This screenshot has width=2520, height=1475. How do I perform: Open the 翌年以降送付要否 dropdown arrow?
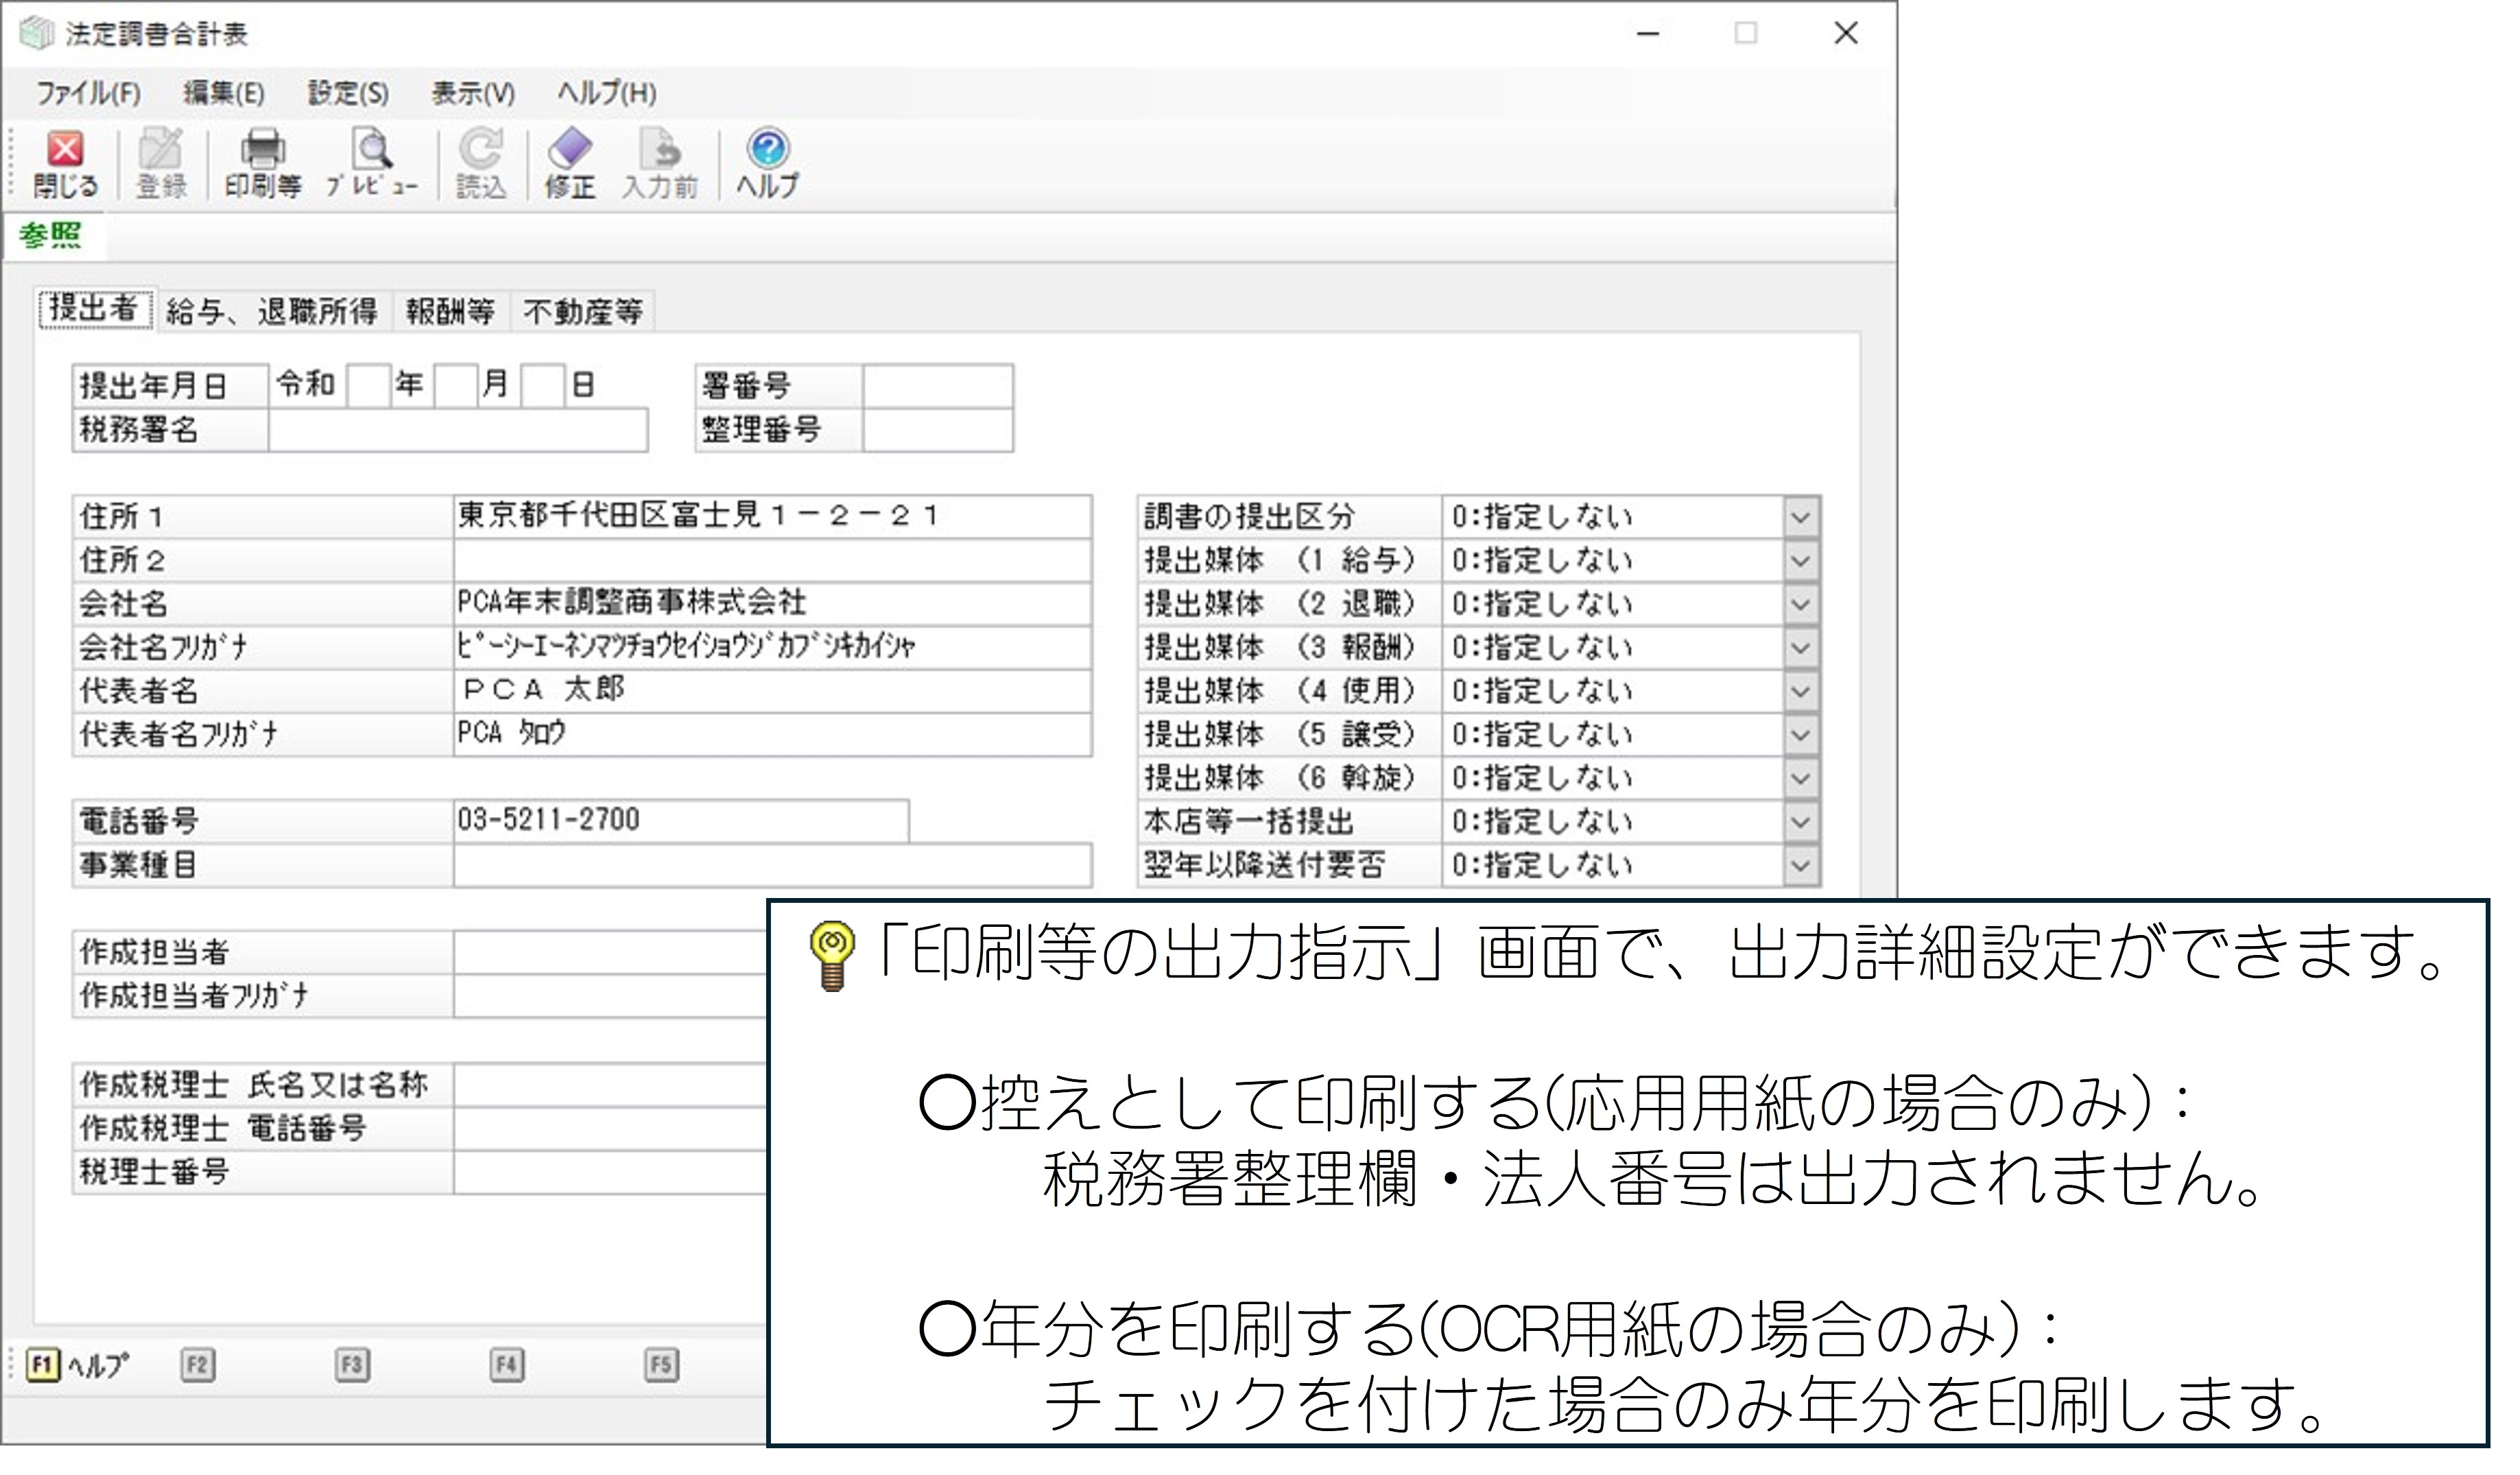[x=1800, y=866]
